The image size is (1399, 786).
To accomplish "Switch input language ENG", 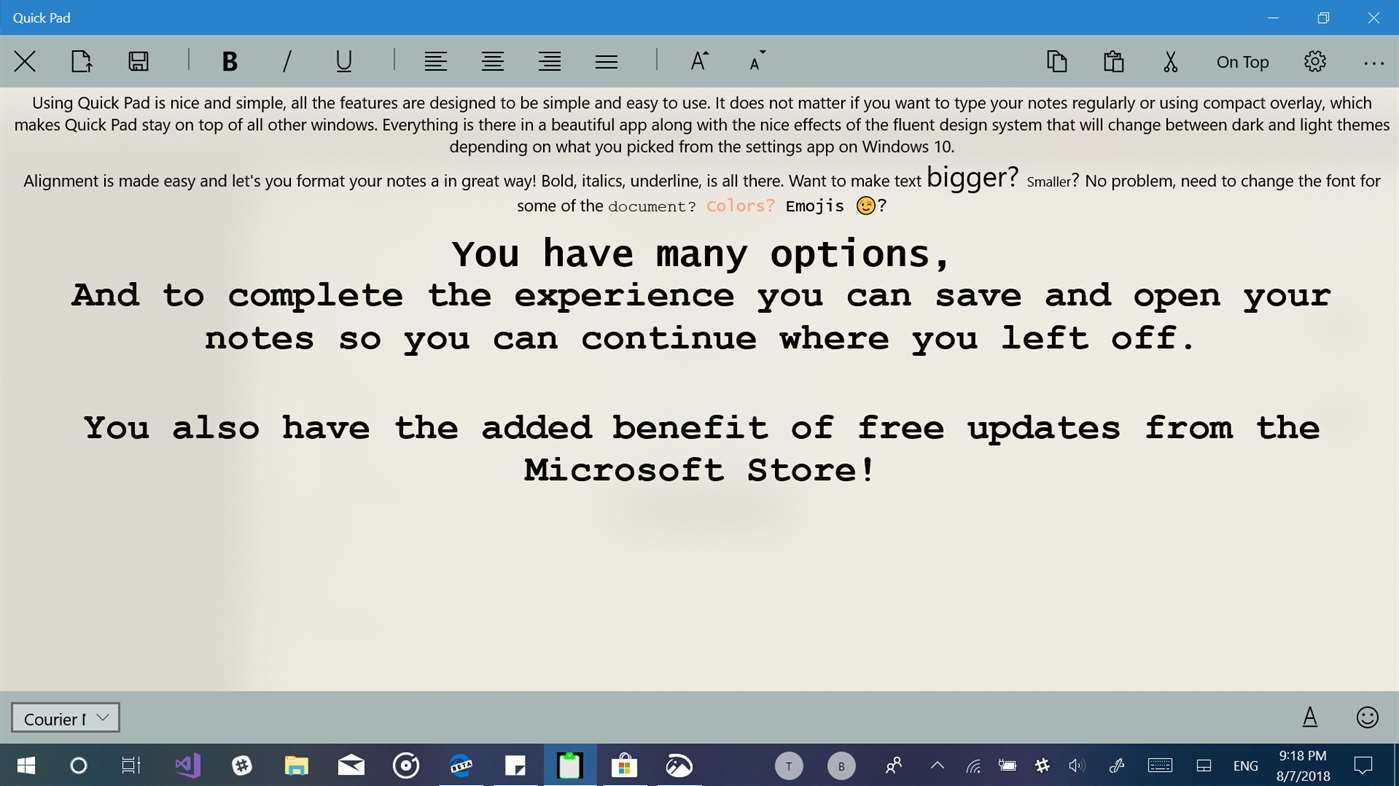I will click(1246, 766).
